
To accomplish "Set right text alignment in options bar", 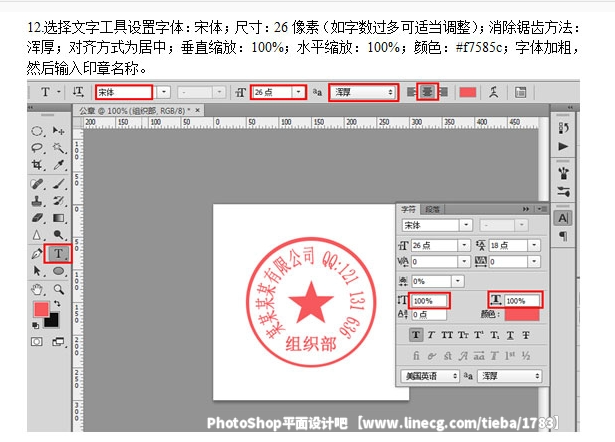I will [444, 92].
